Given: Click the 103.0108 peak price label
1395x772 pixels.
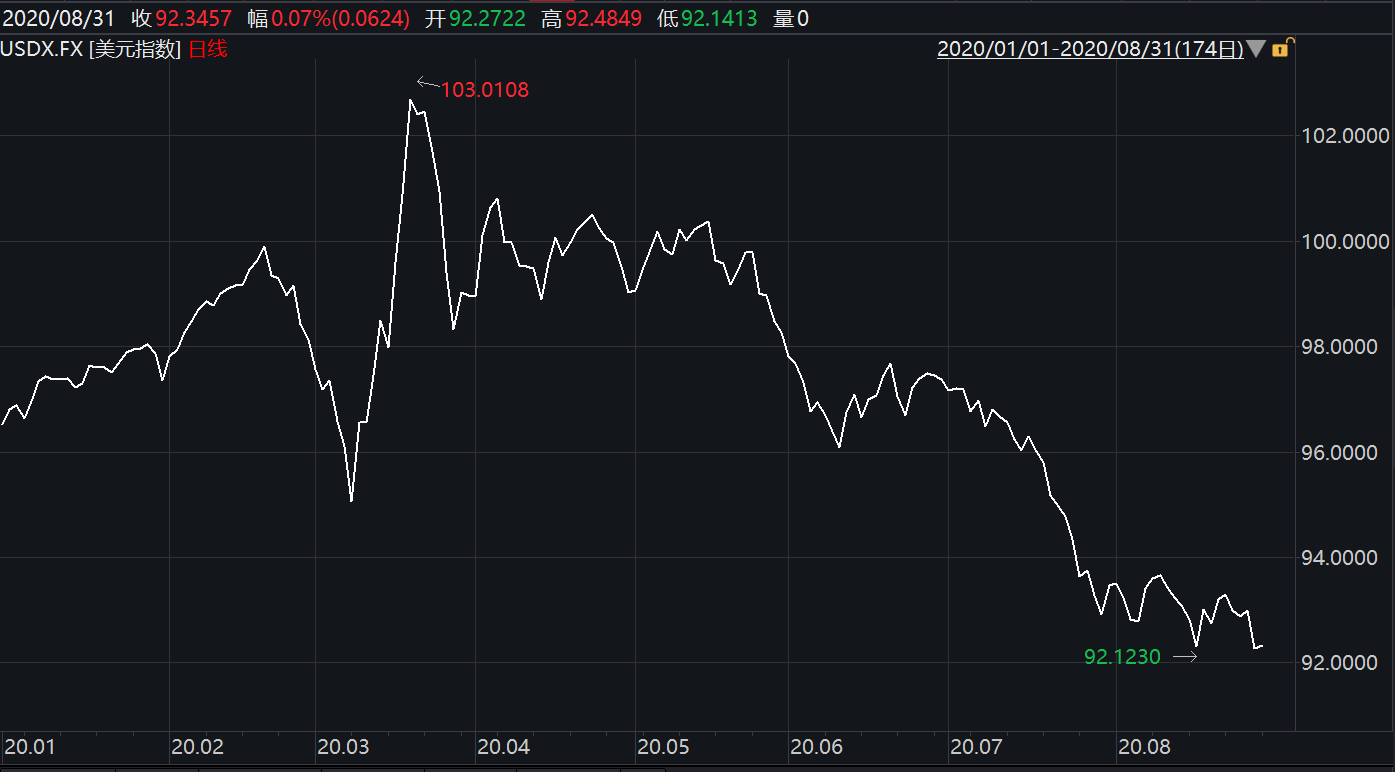Looking at the screenshot, I should click(x=485, y=90).
